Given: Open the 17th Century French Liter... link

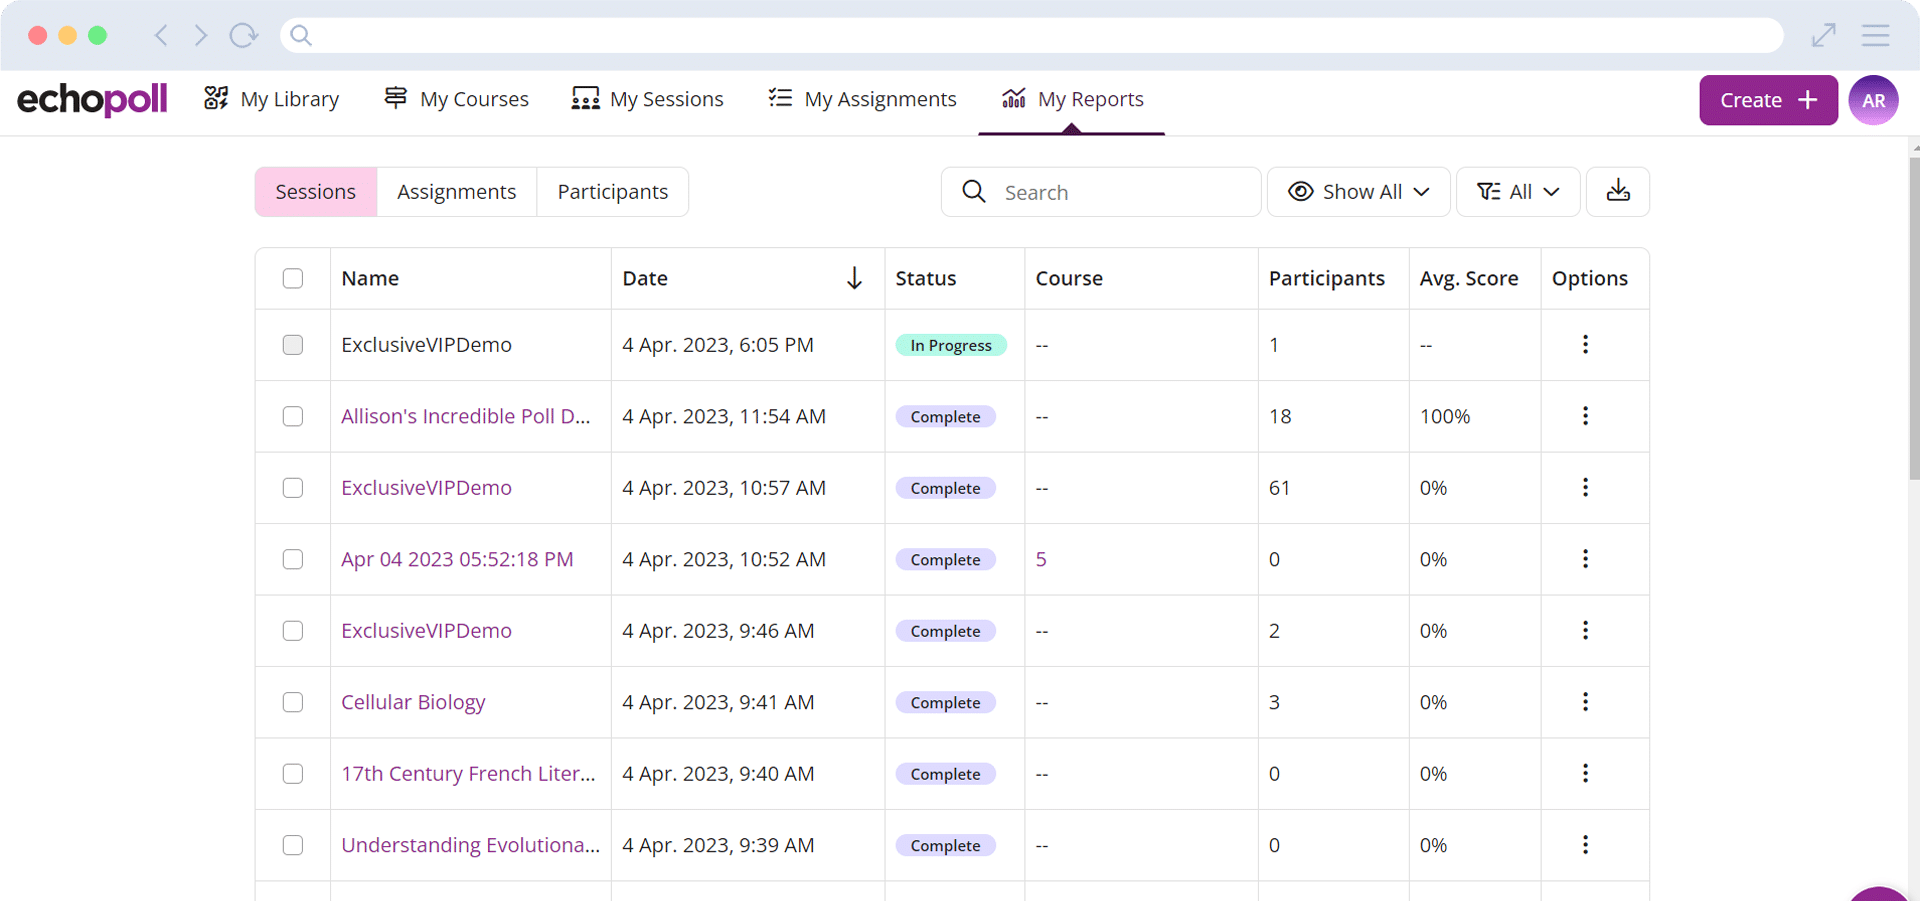Looking at the screenshot, I should click(468, 773).
